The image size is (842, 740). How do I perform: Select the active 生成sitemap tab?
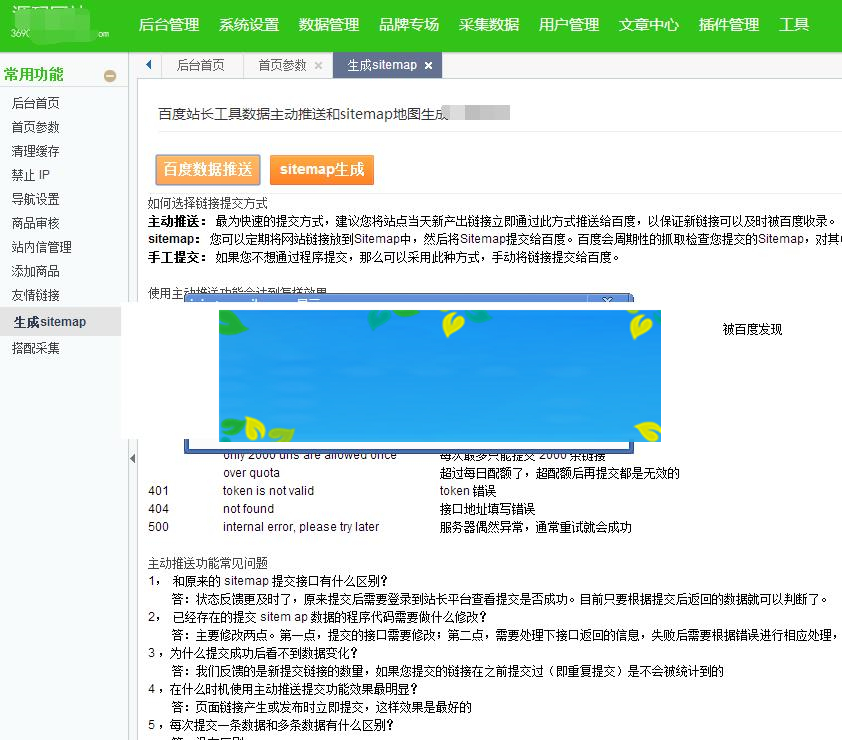(x=383, y=64)
